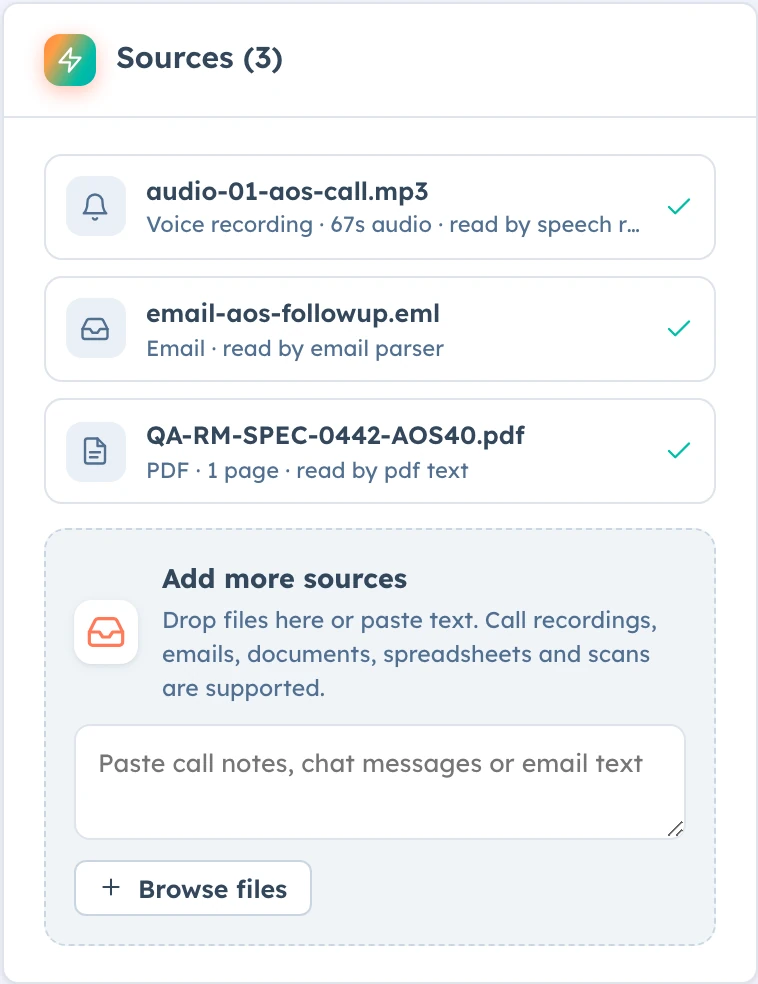Click the document icon for QA-RM-SPEC-0442-AOS40.pdf
The image size is (758, 984).
click(x=95, y=451)
